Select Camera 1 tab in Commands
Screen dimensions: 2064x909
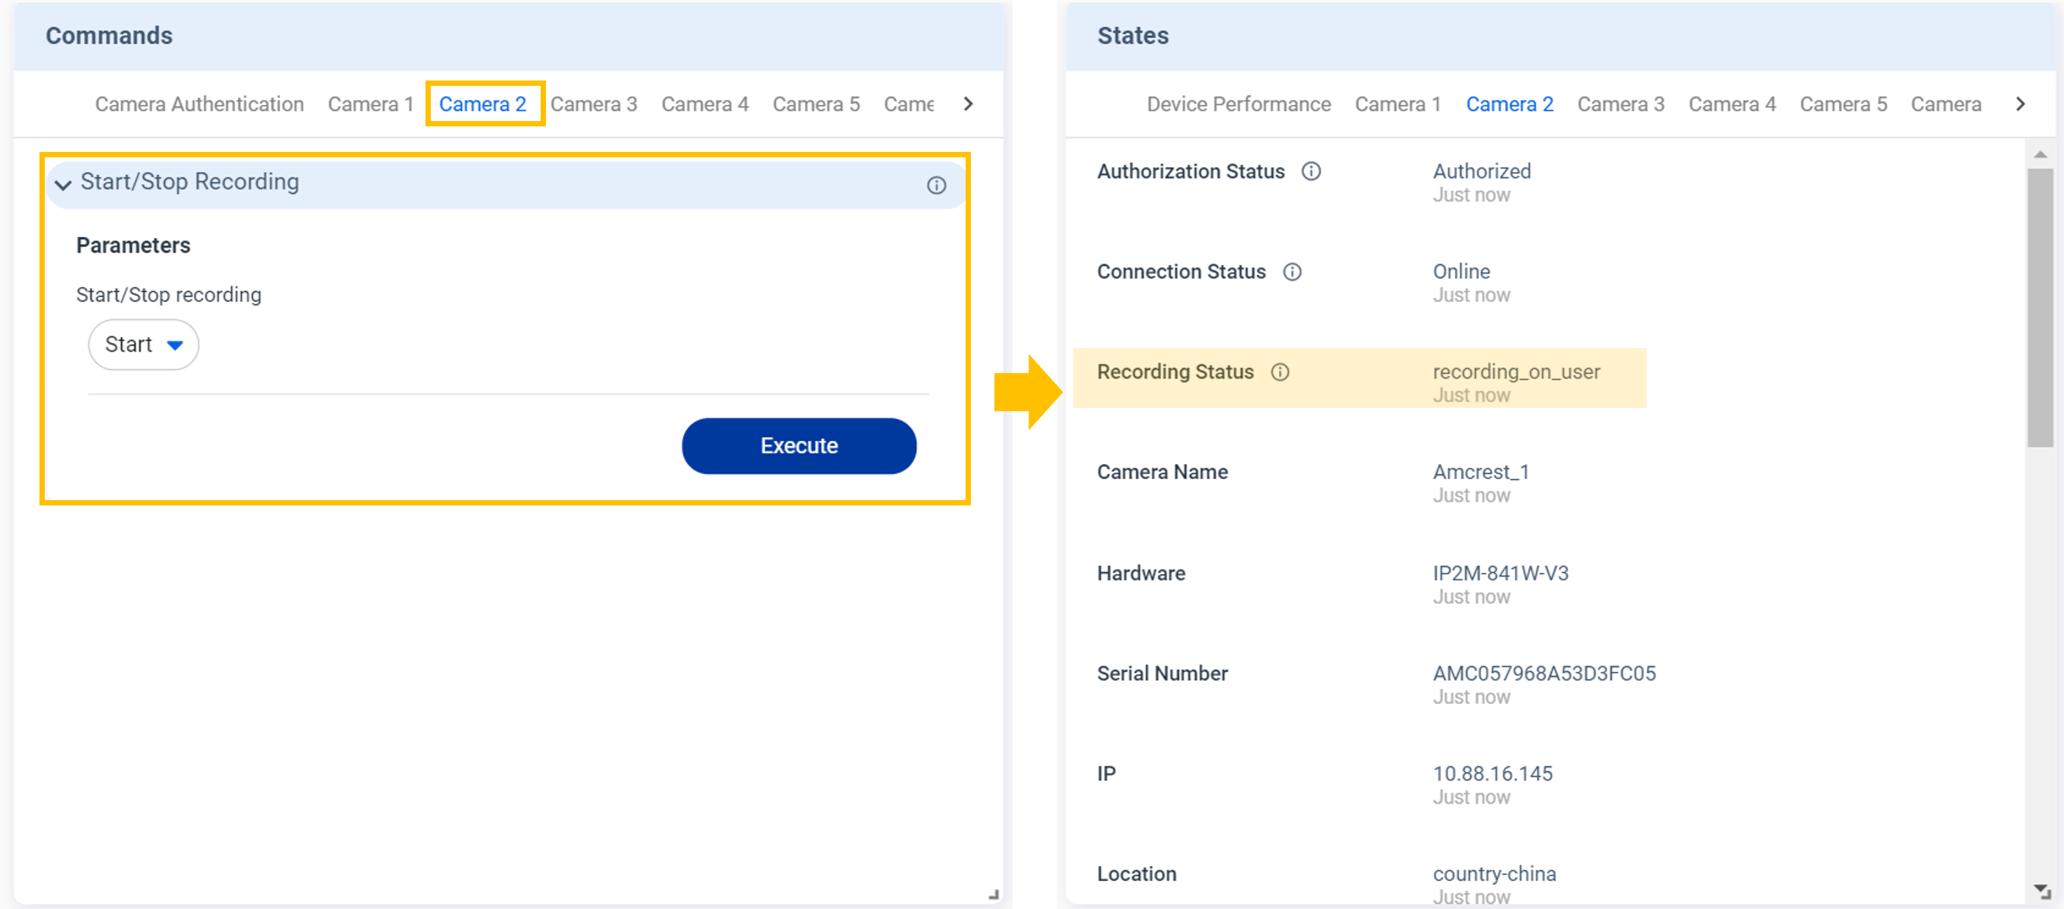click(370, 104)
